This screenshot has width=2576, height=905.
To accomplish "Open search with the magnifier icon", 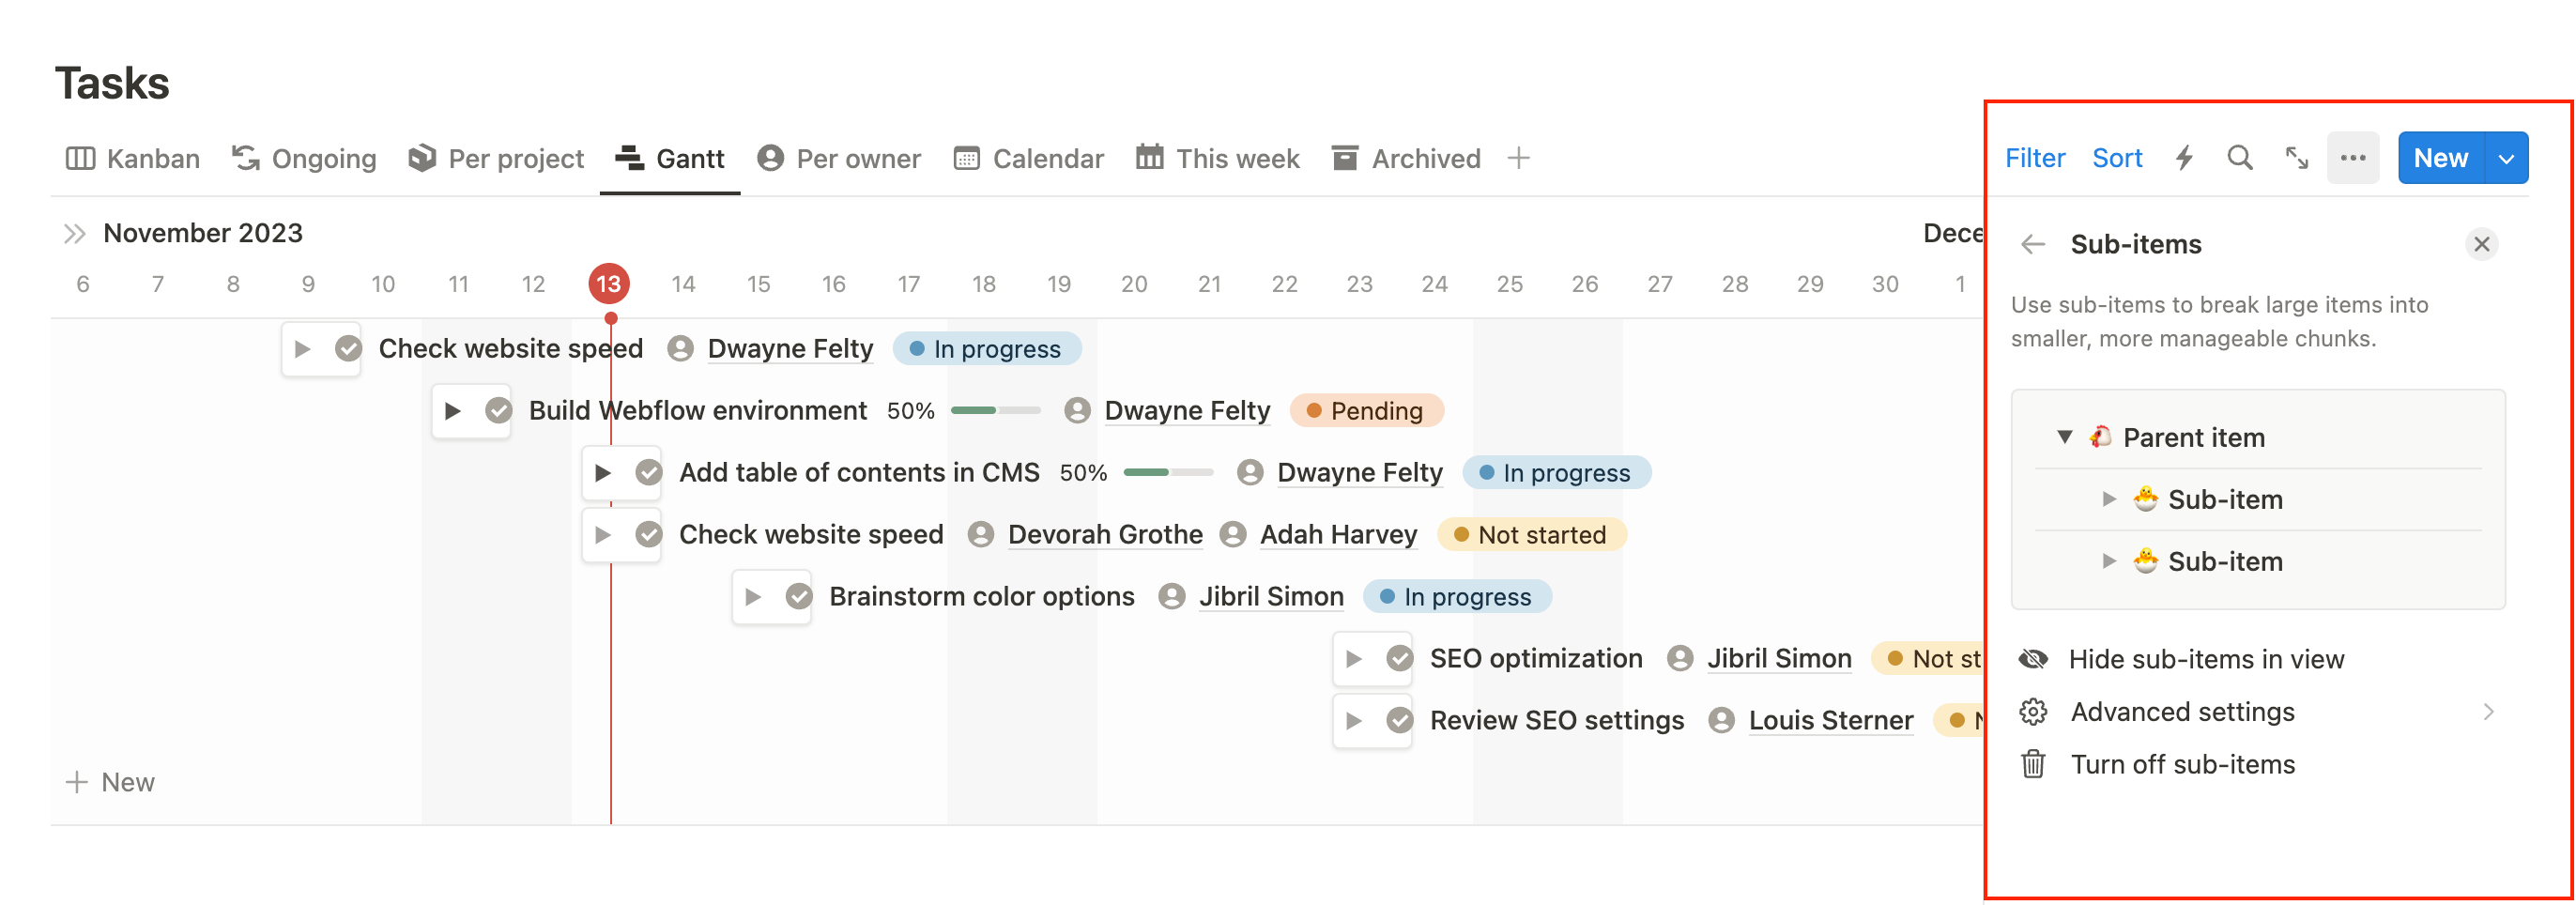I will coord(2240,158).
